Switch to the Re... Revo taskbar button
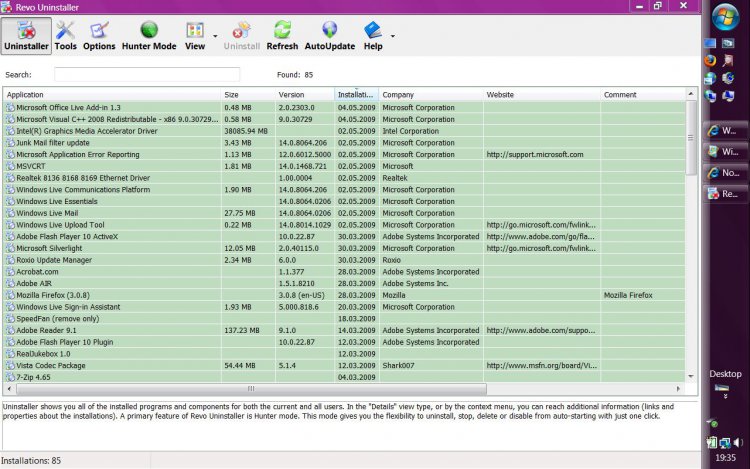Image resolution: width=750 pixels, height=469 pixels. tap(725, 194)
